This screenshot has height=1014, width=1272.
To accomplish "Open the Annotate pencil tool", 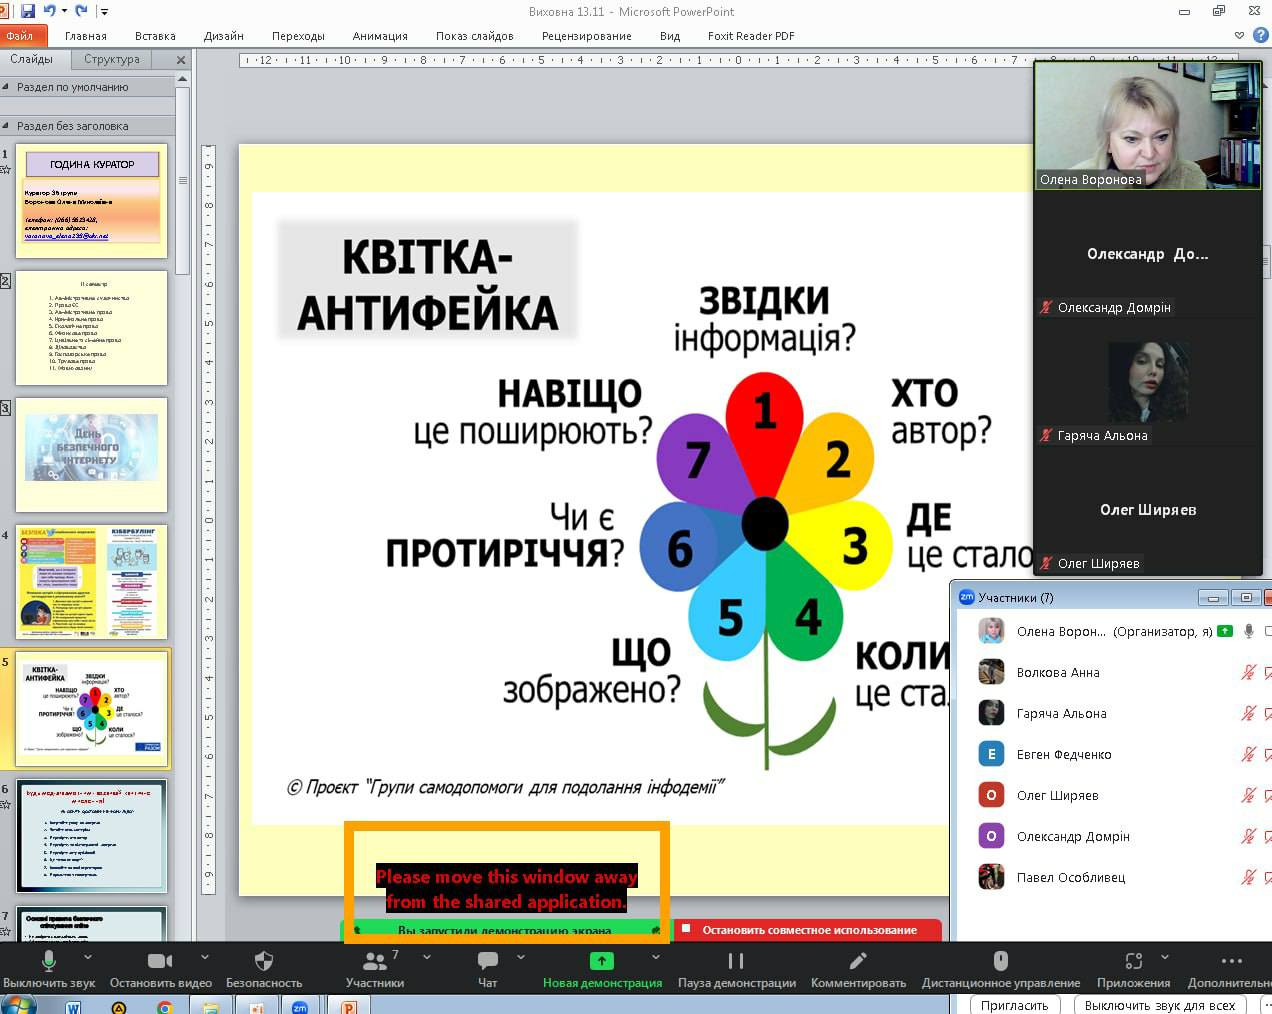I will (857, 961).
